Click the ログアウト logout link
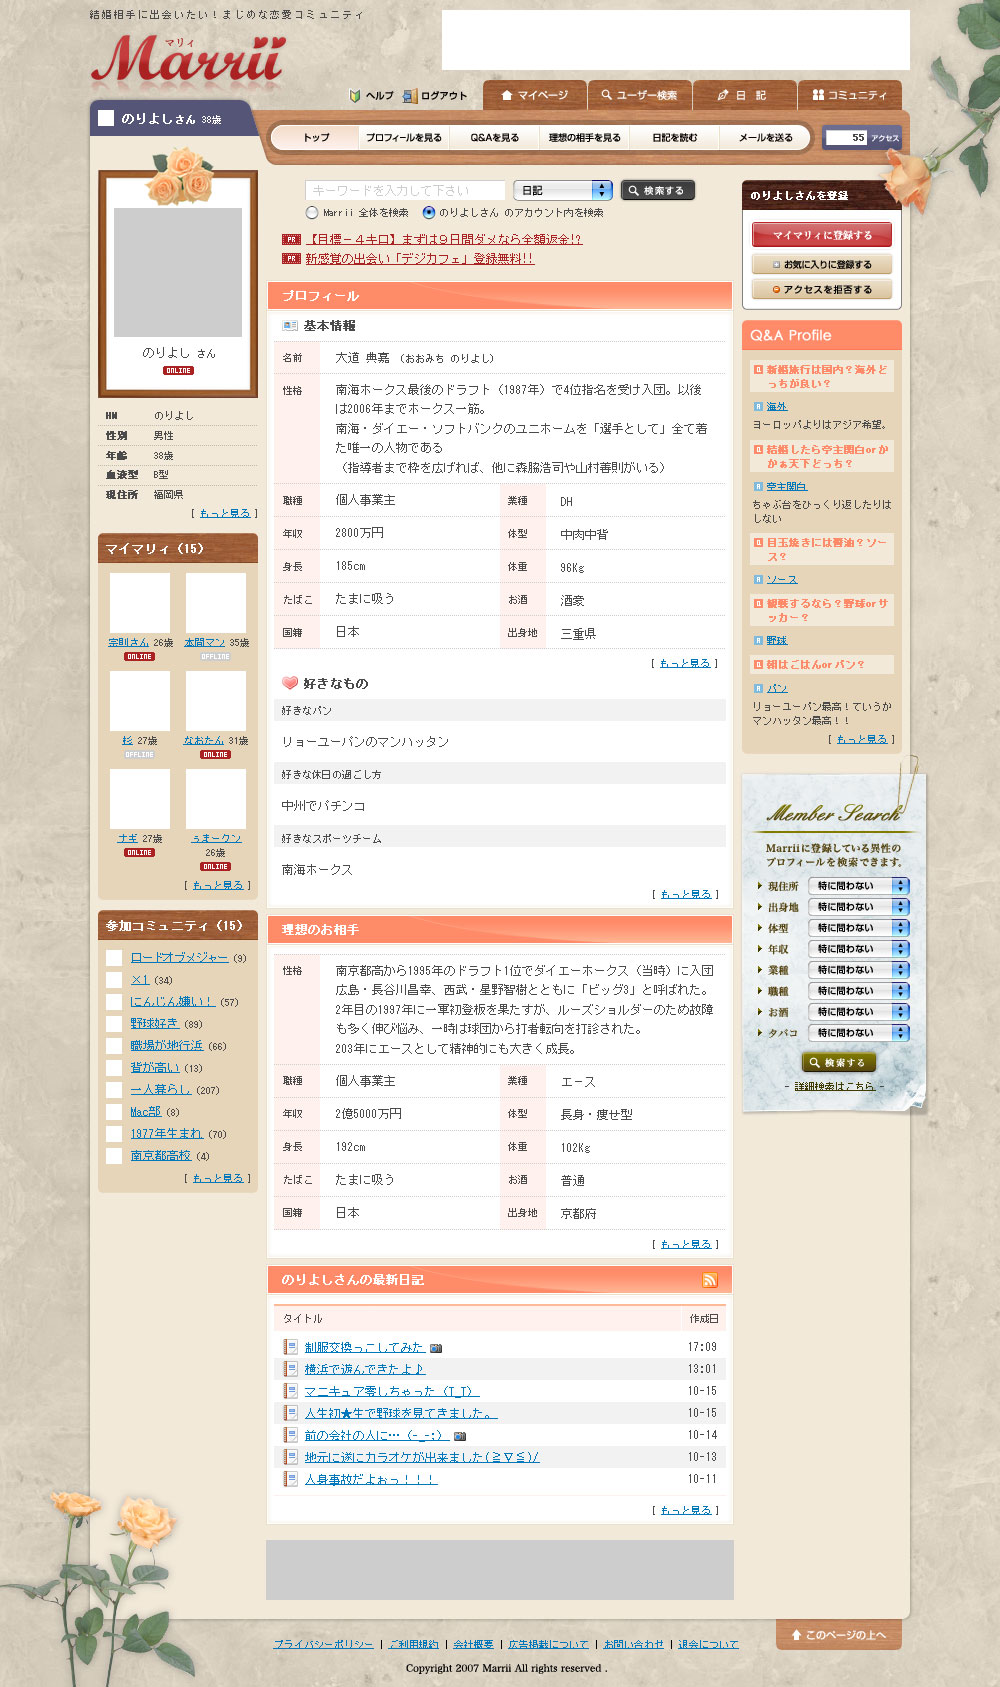This screenshot has height=1687, width=1000. (x=435, y=96)
